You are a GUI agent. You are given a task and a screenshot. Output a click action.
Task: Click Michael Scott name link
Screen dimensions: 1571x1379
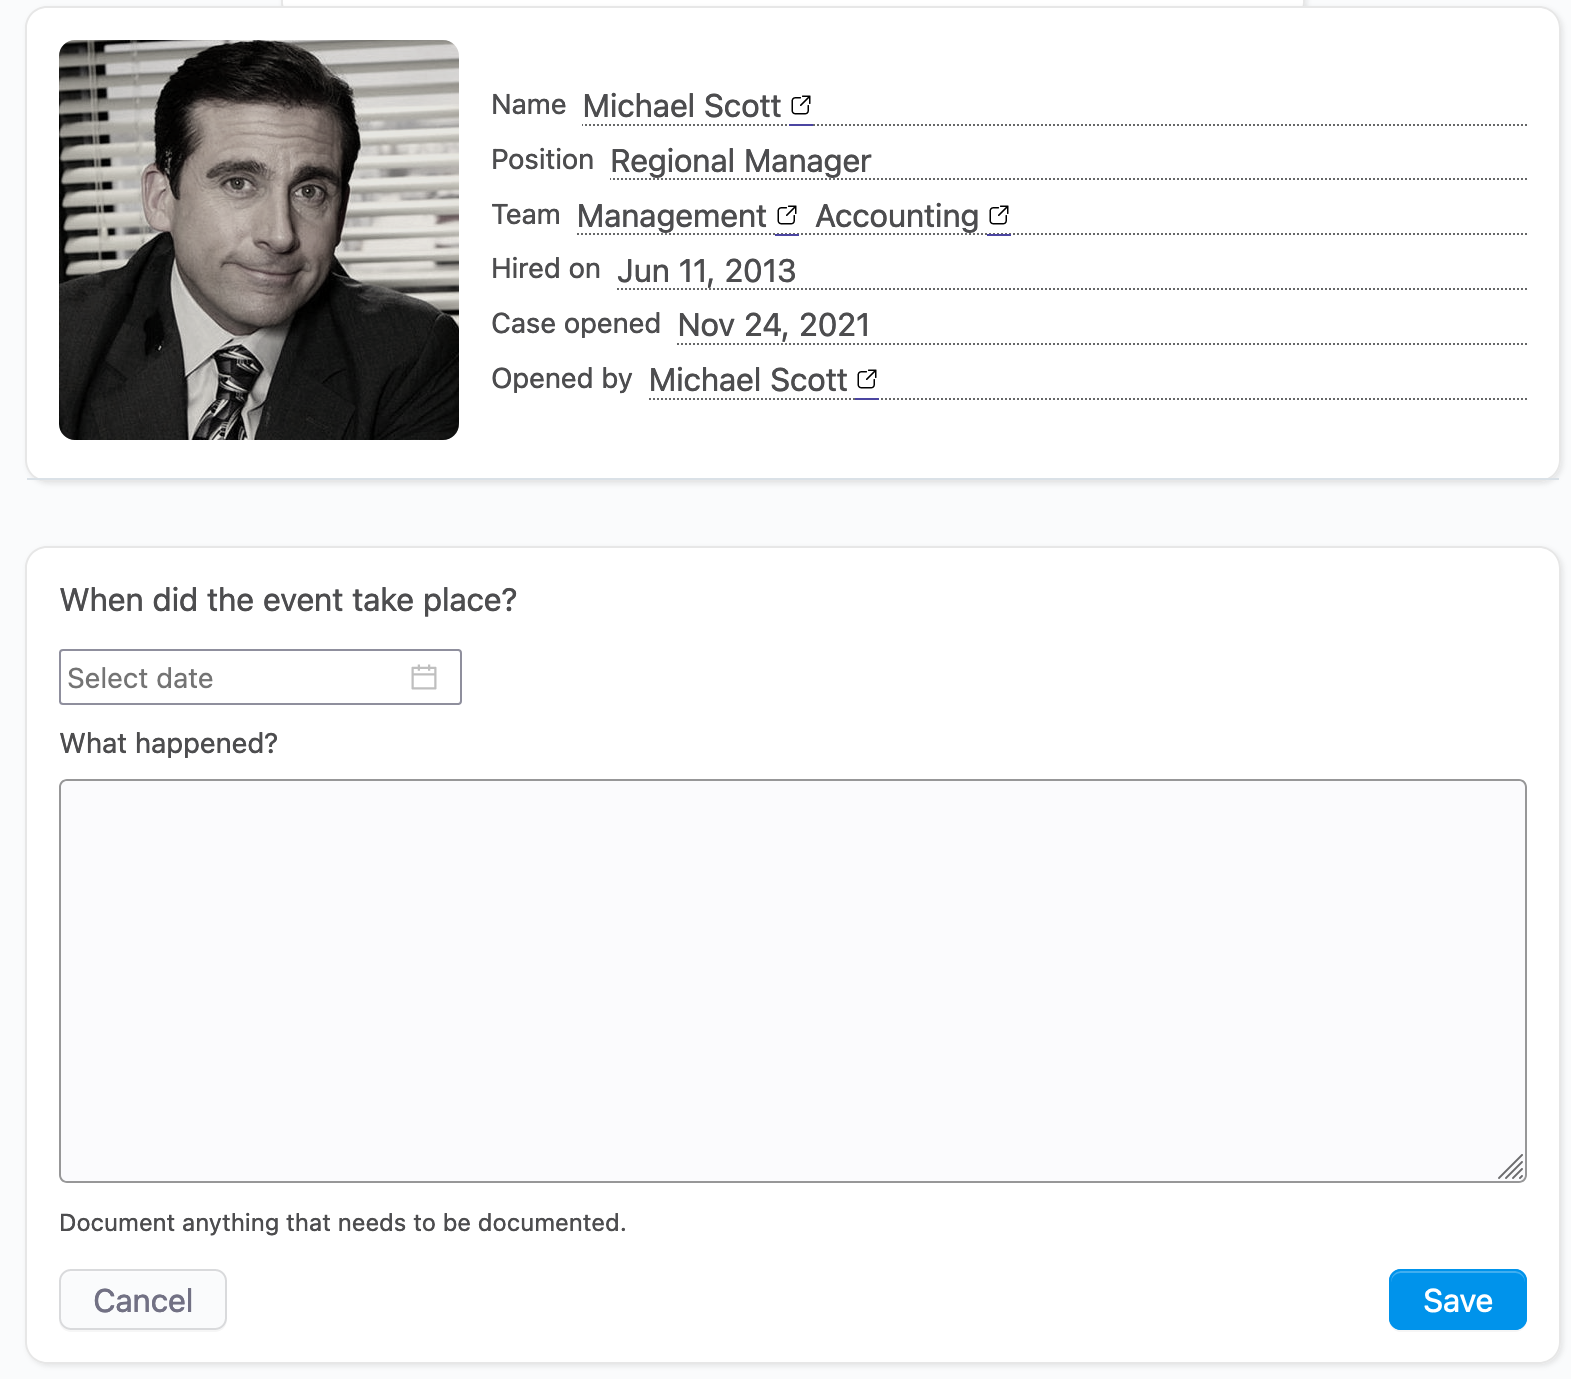(682, 106)
